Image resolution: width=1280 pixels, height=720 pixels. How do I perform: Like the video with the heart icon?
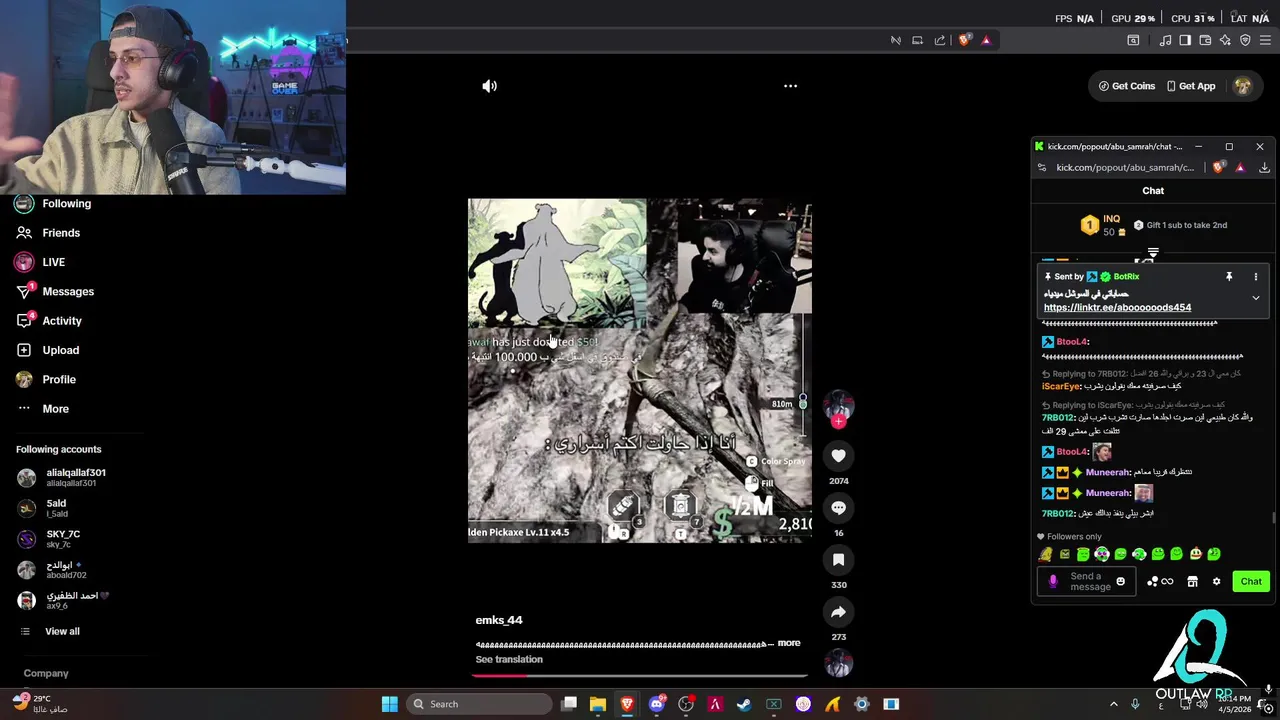[838, 456]
